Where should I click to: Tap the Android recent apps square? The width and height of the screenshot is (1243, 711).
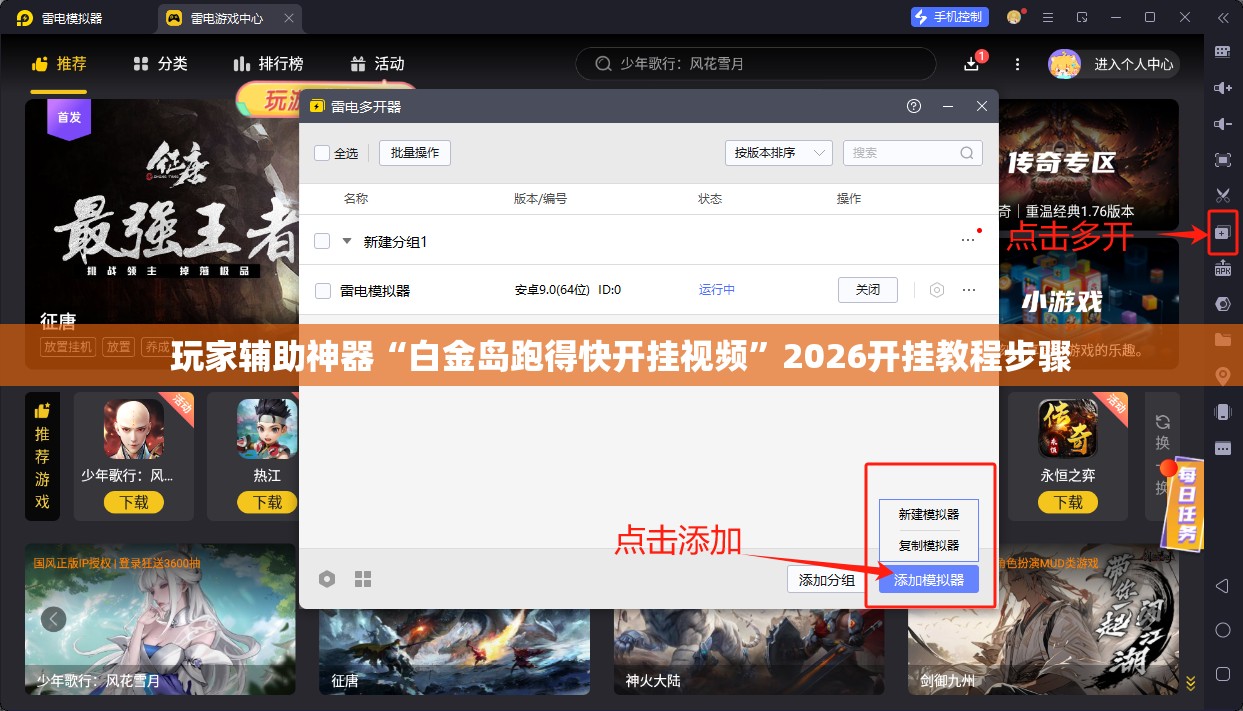point(1222,675)
